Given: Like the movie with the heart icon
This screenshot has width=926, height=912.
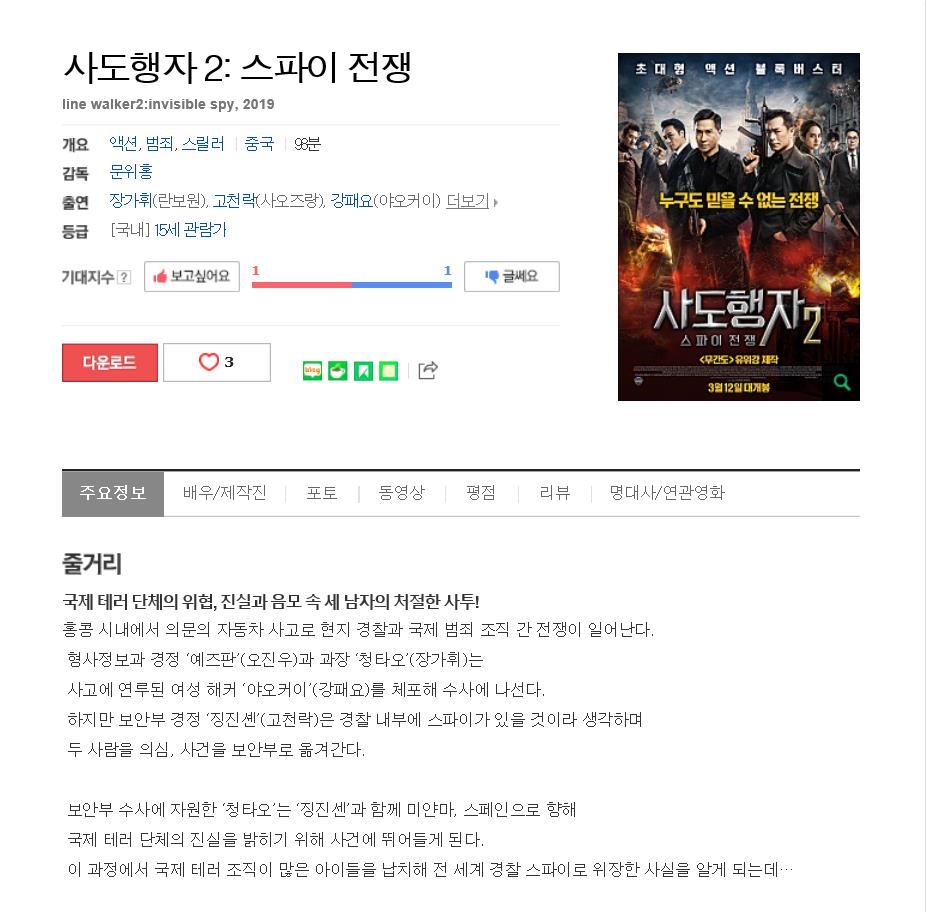Looking at the screenshot, I should click(x=217, y=362).
